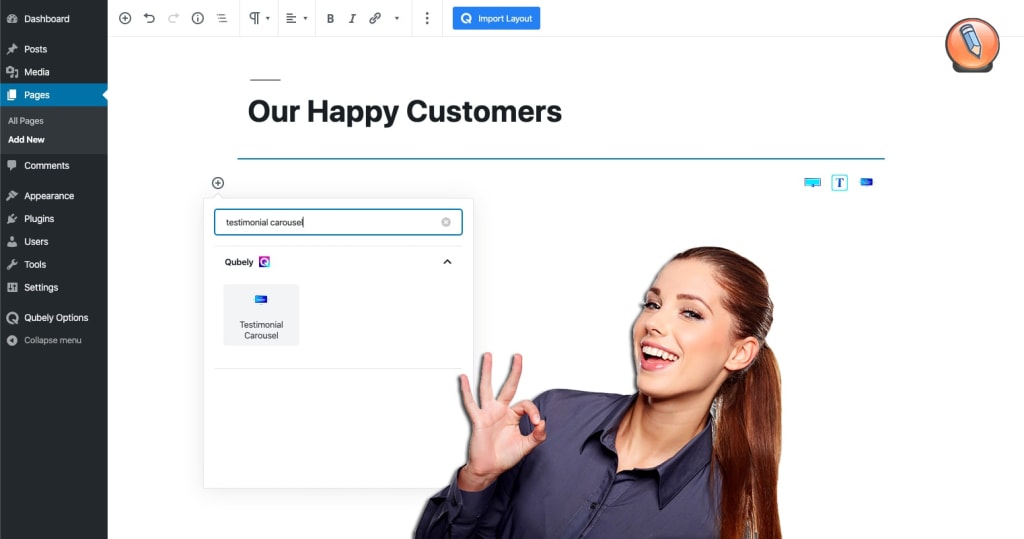Viewport: 1024px width, 539px height.
Task: Click the orange pencil round icon
Action: [972, 44]
